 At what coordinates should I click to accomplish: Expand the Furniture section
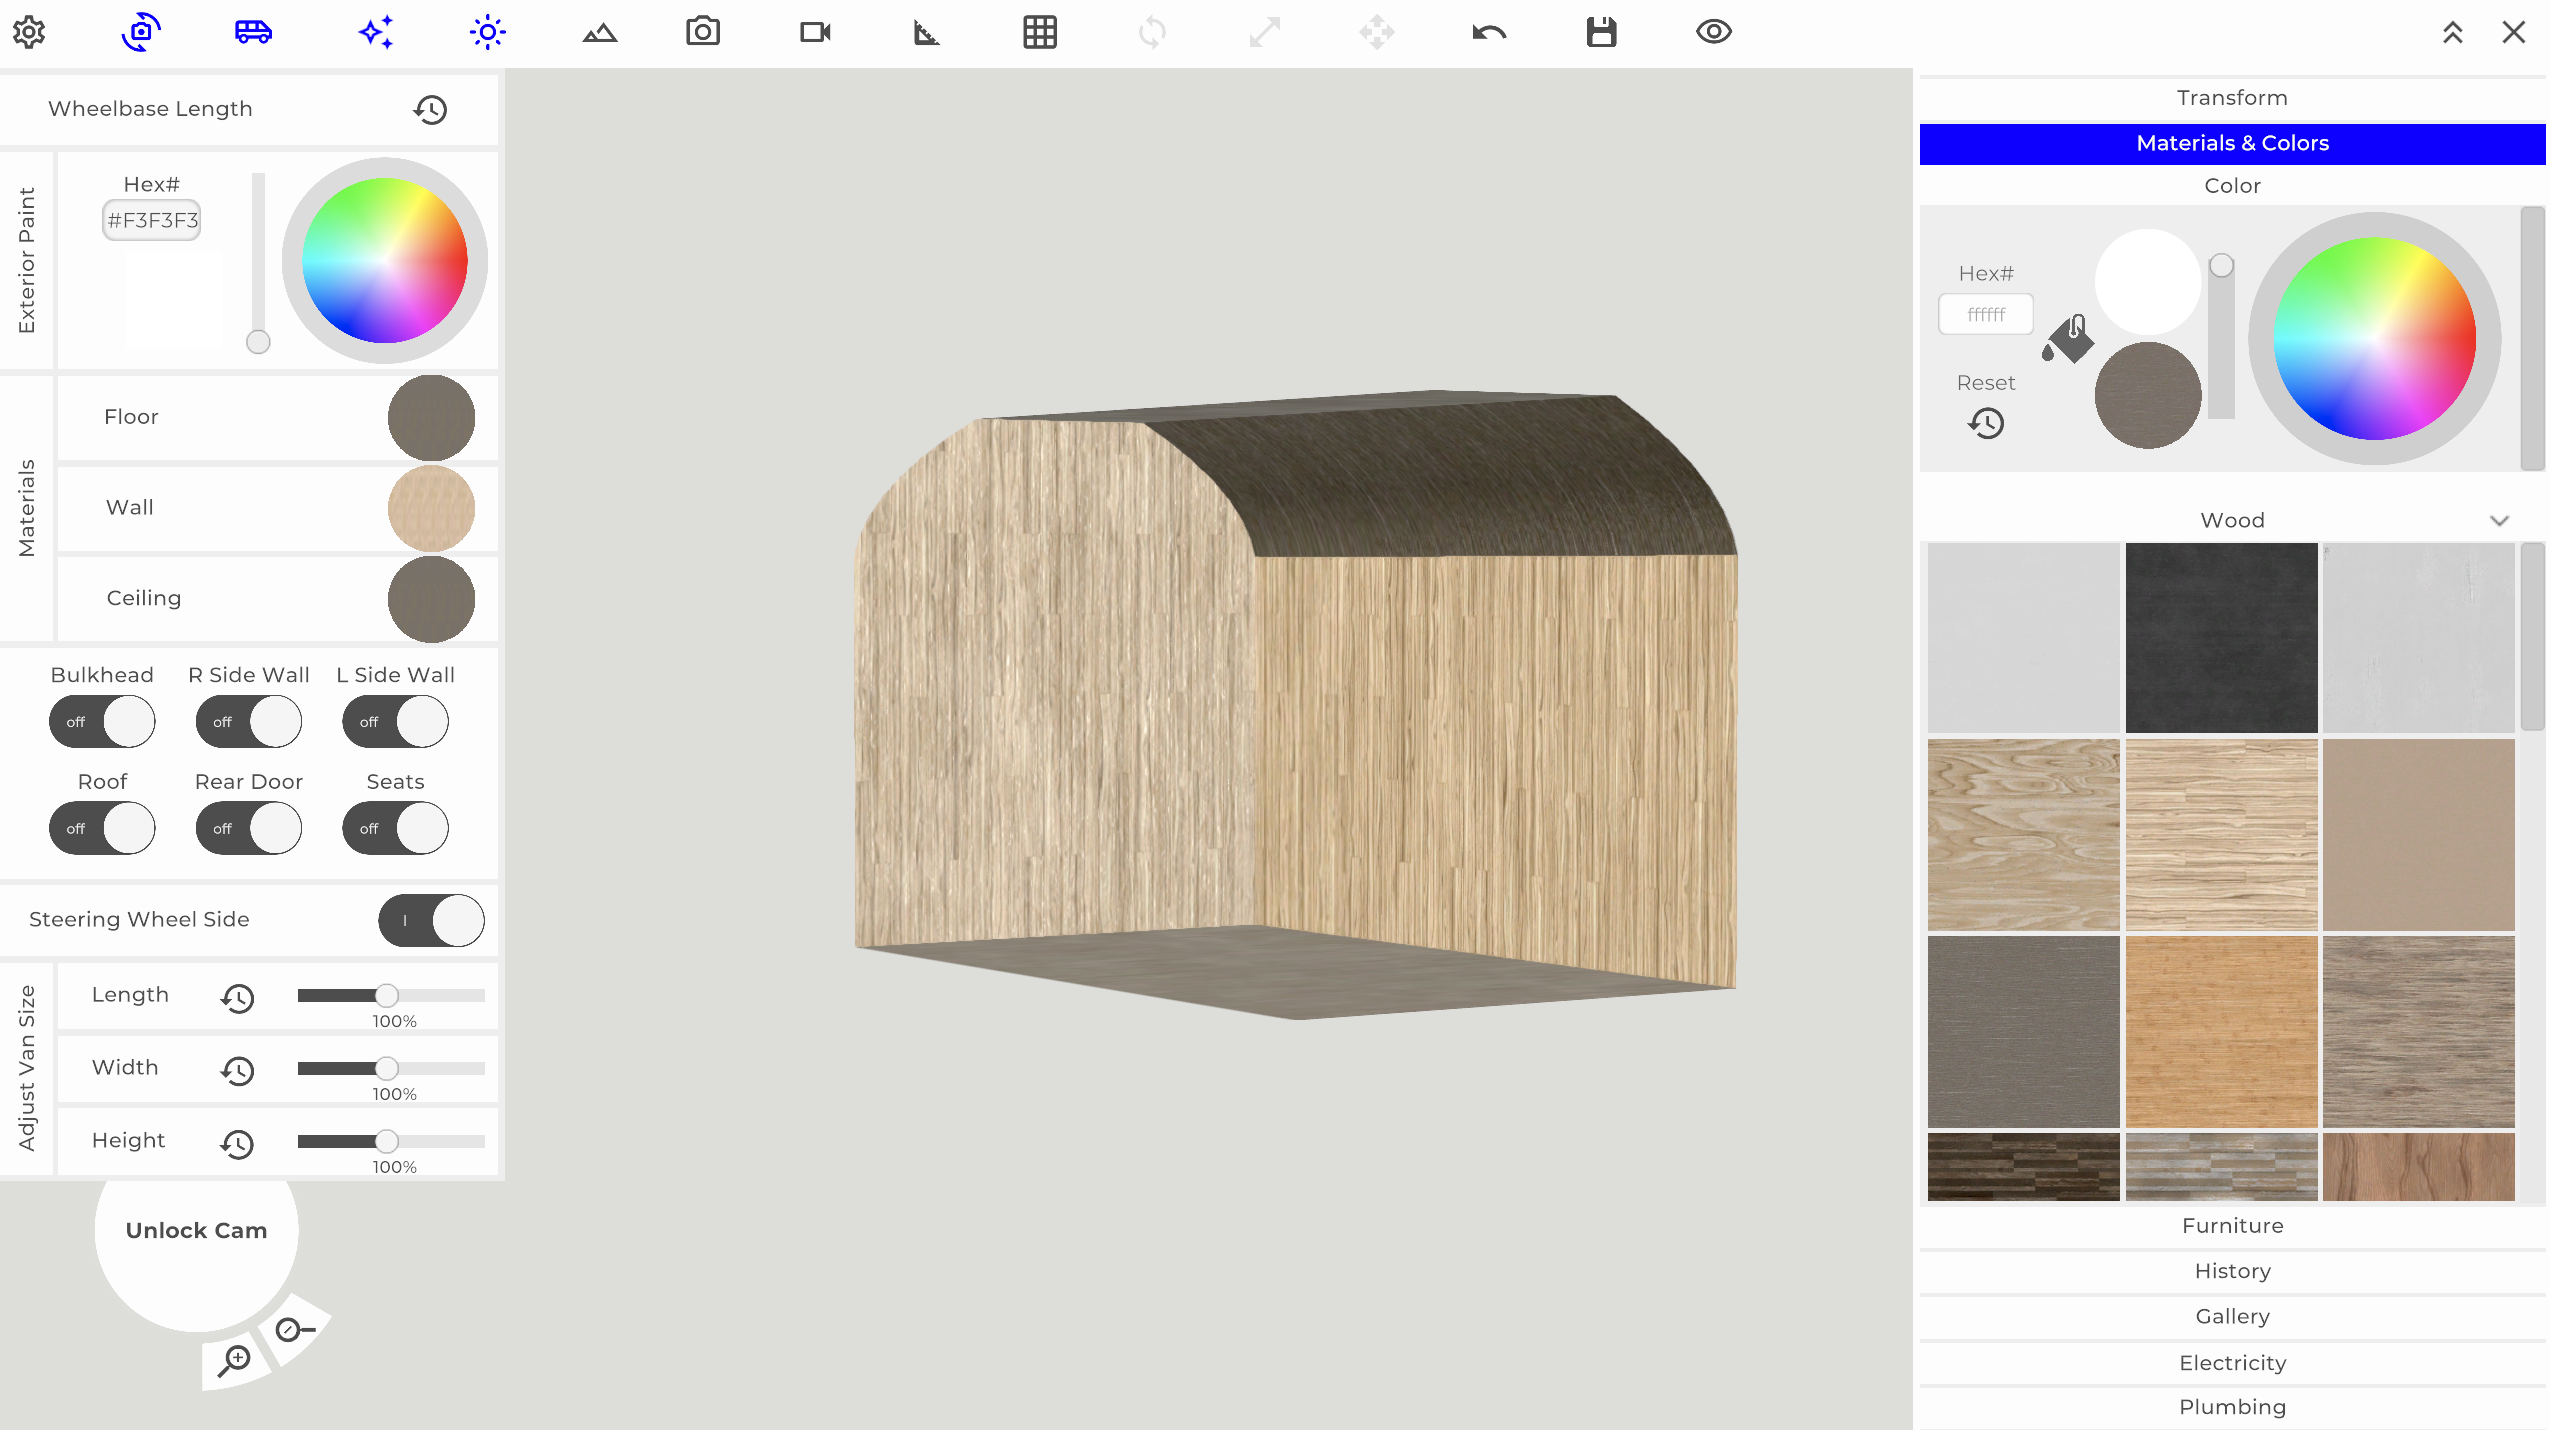click(2232, 1226)
